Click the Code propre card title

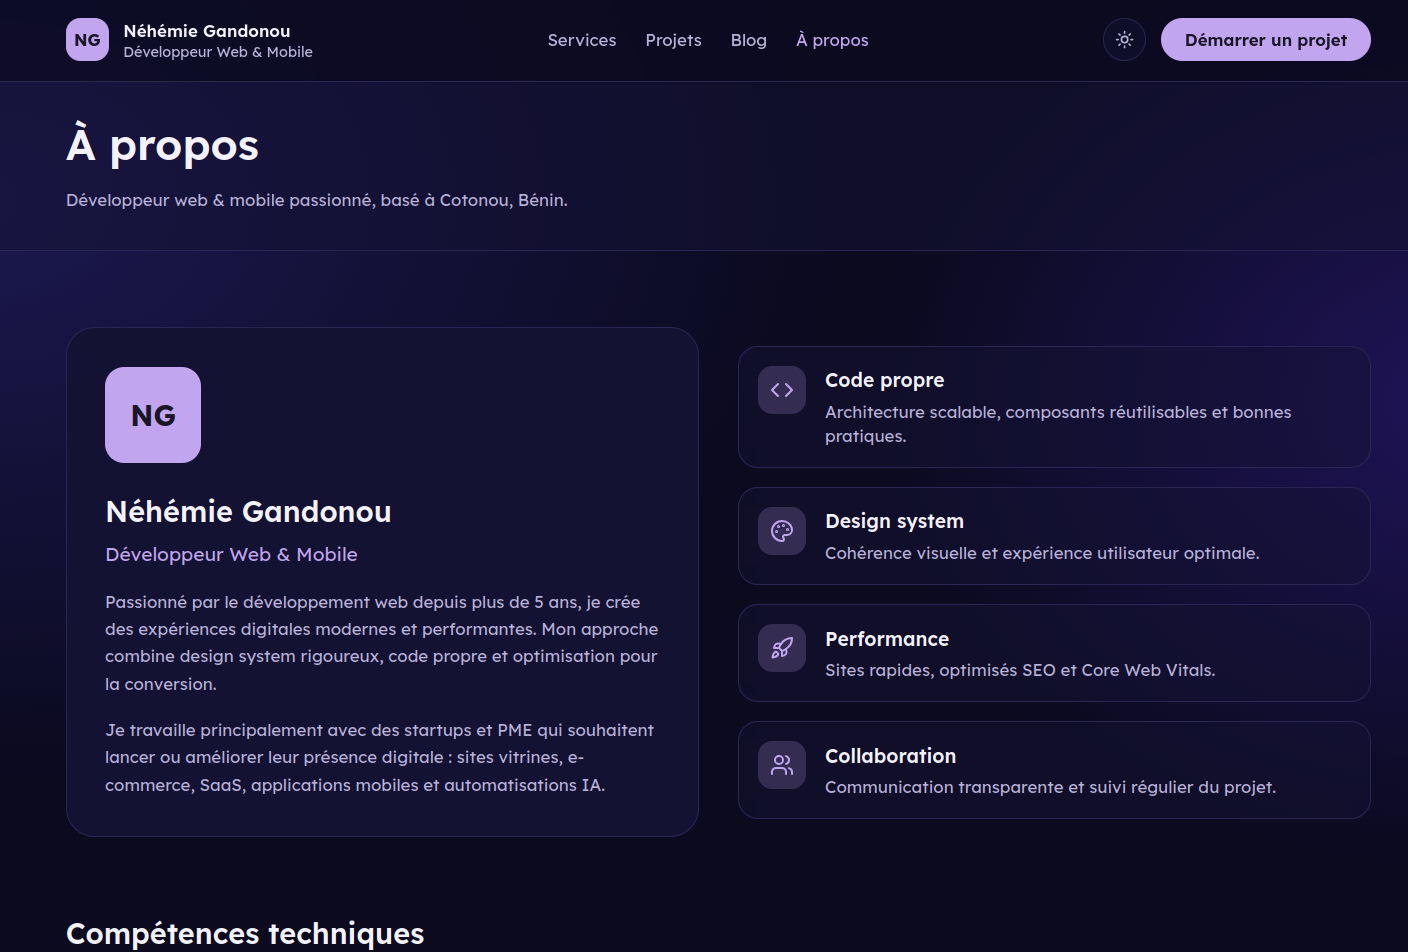tap(884, 380)
